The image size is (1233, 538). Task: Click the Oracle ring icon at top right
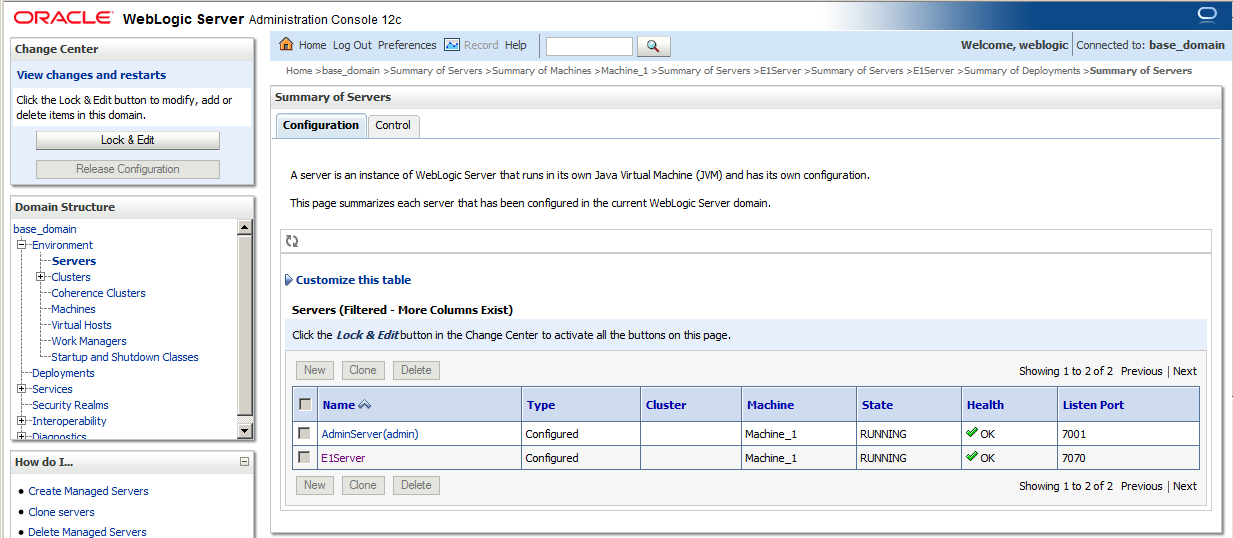(x=1207, y=13)
